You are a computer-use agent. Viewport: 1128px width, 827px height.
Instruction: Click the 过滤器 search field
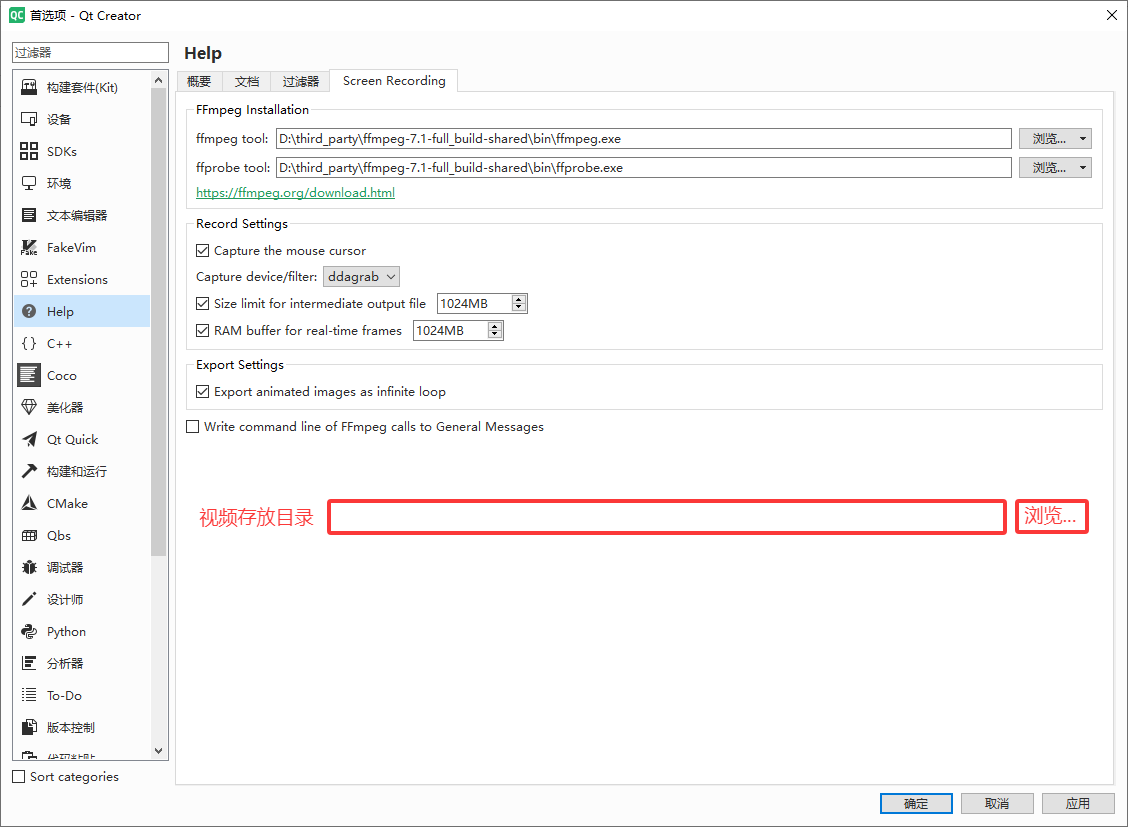[x=91, y=52]
